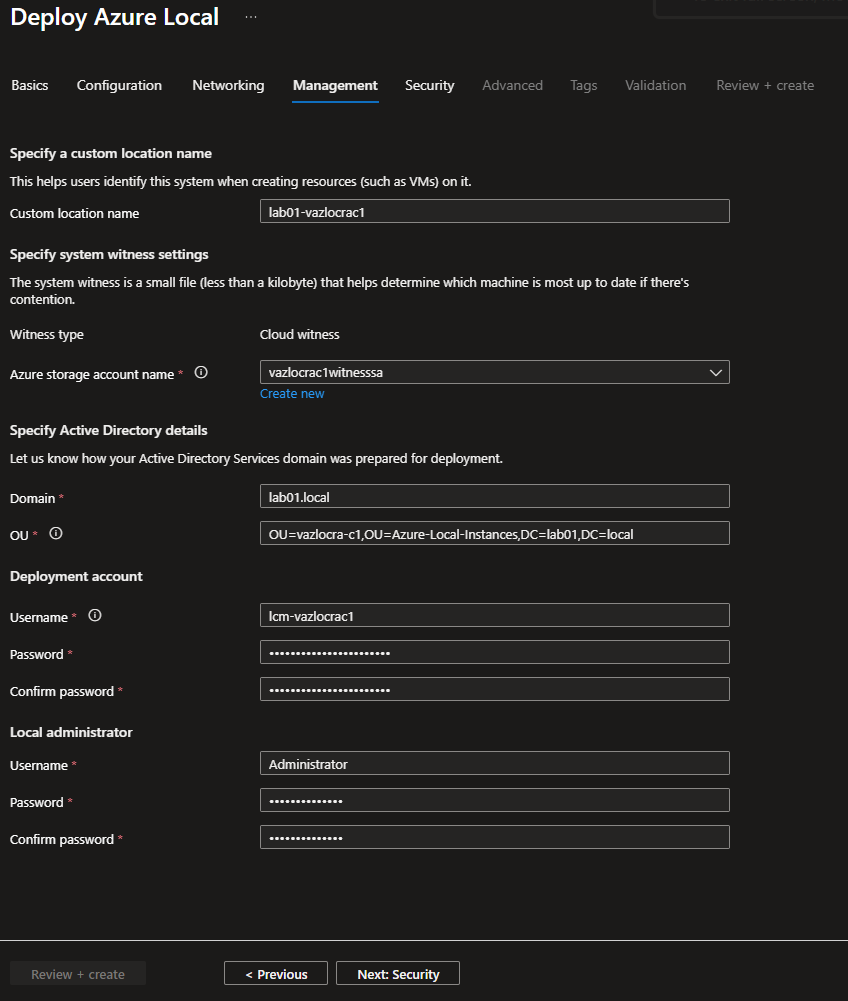Click into the OU path field

(x=494, y=533)
